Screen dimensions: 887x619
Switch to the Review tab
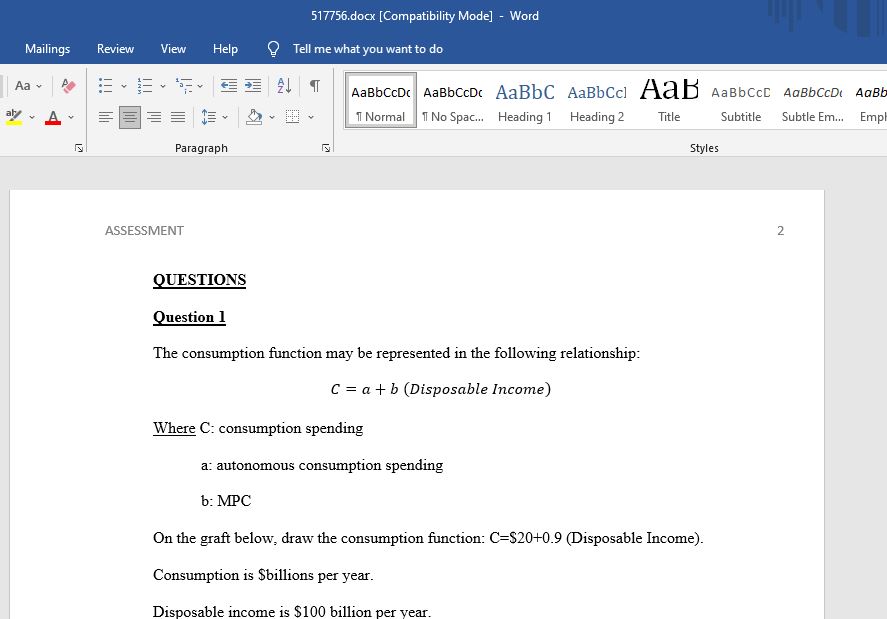coord(115,49)
